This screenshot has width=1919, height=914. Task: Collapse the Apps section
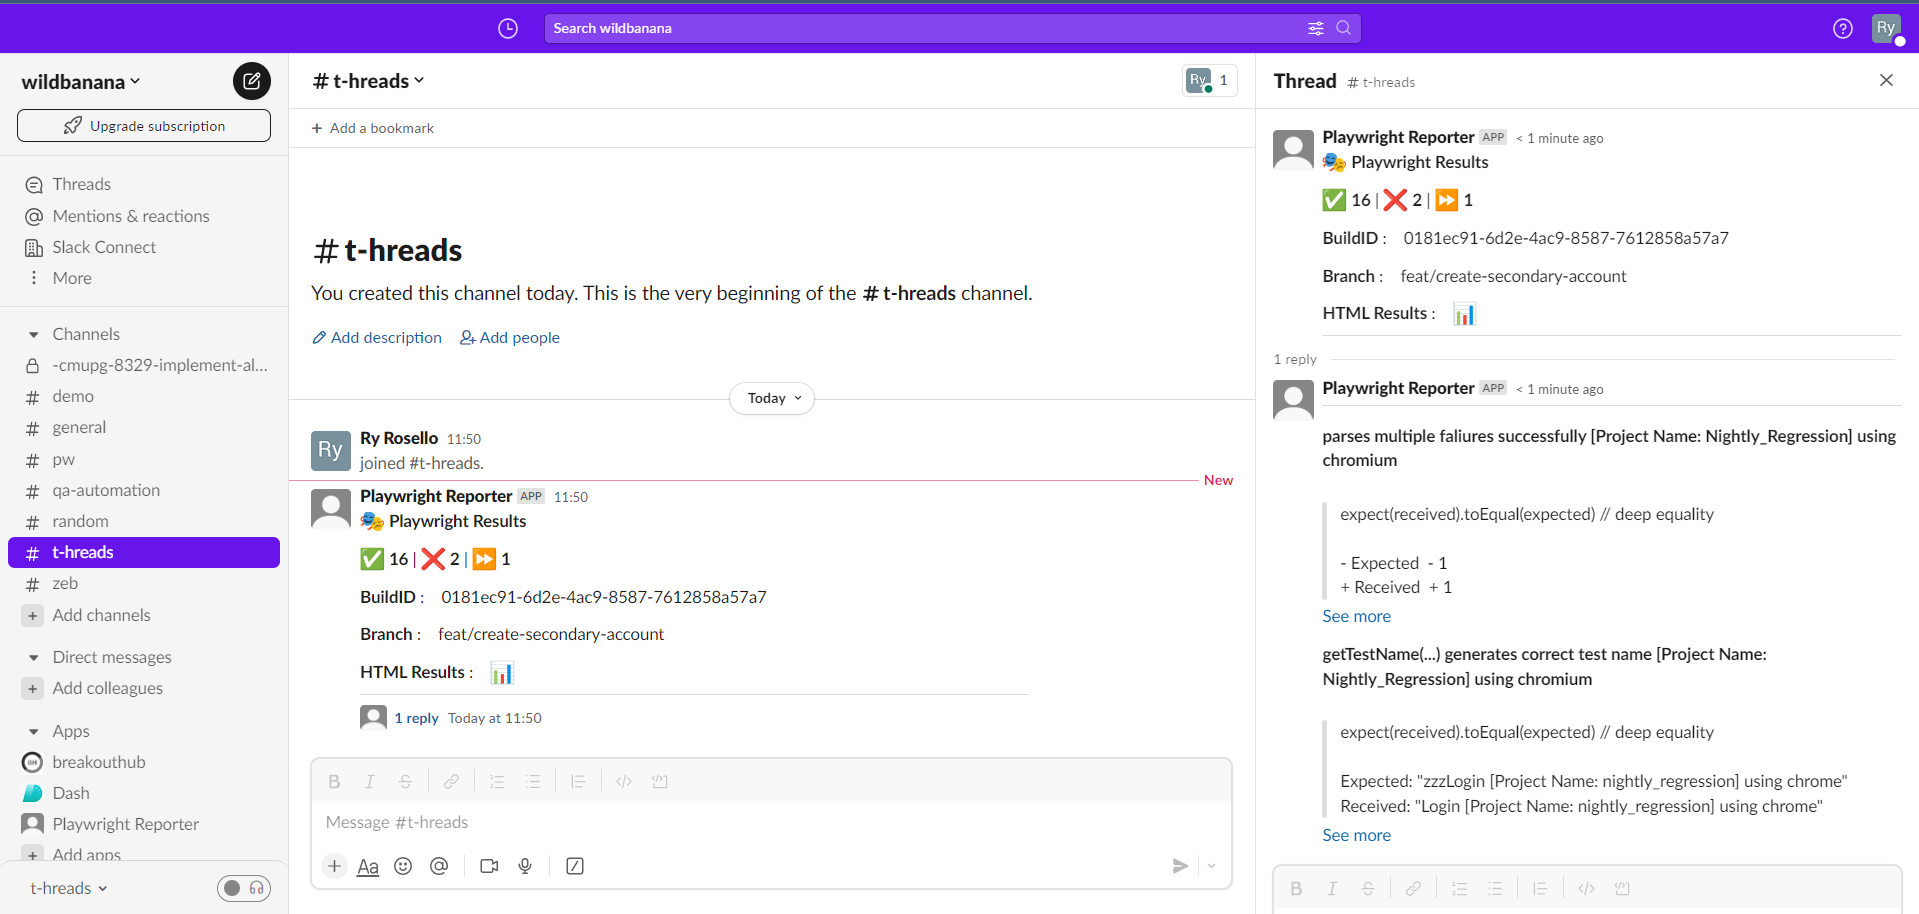coord(33,731)
